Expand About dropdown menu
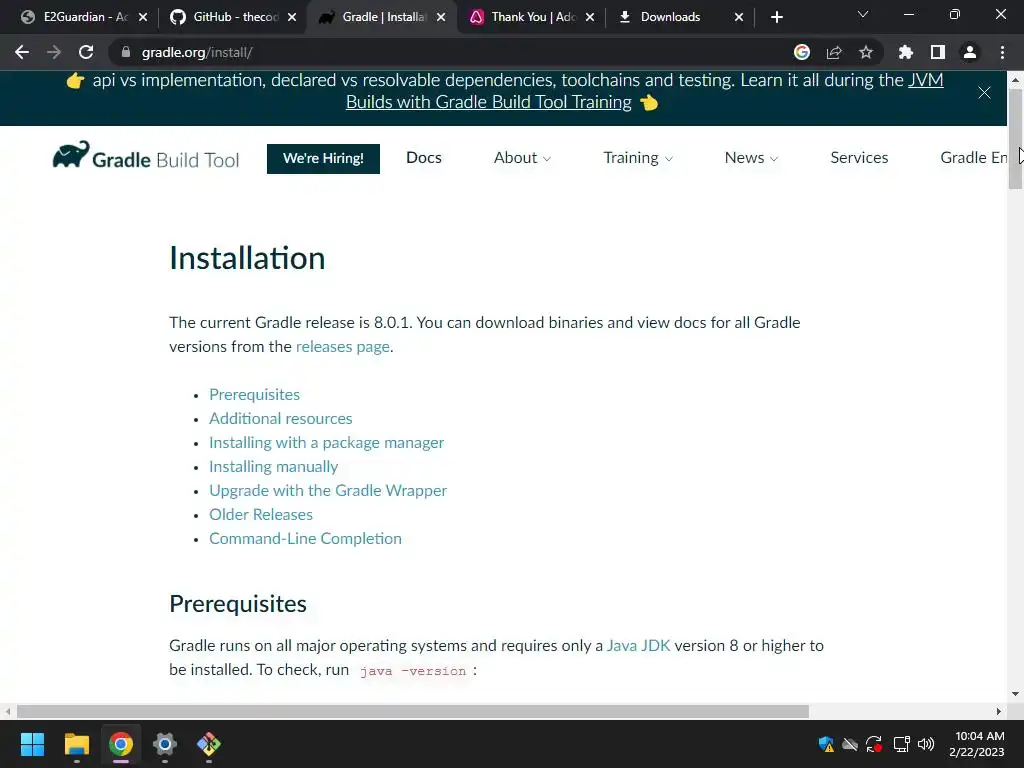 tap(522, 157)
